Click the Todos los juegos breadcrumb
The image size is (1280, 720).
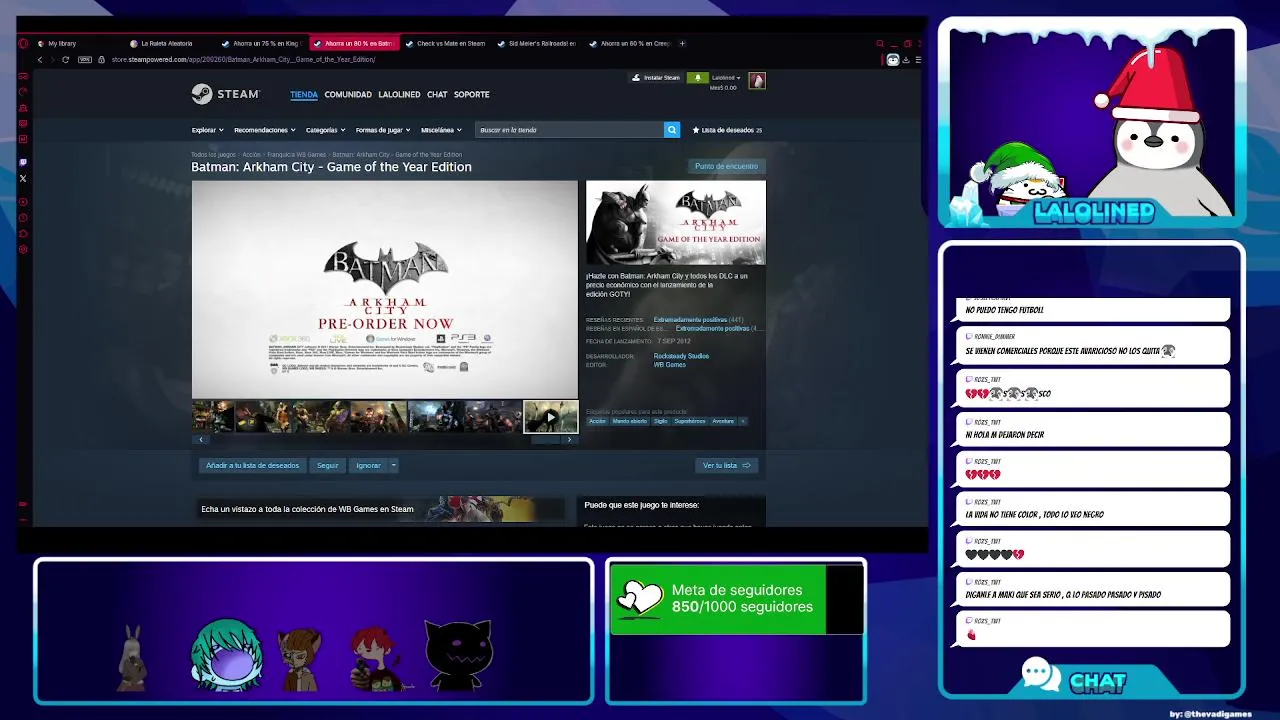[x=213, y=155]
